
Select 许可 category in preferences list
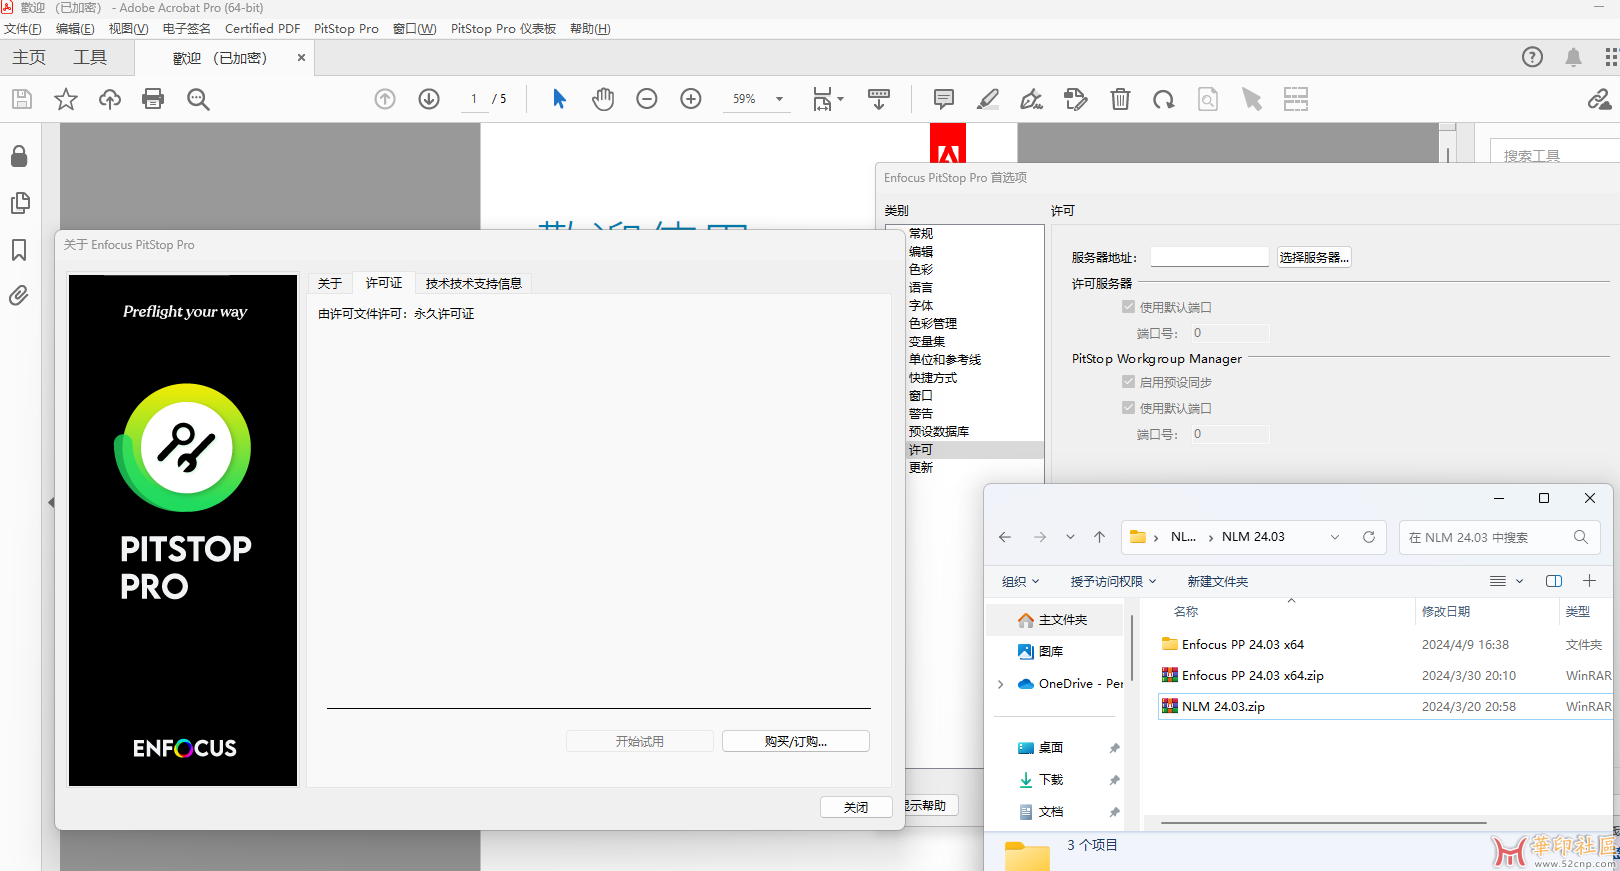[974, 450]
